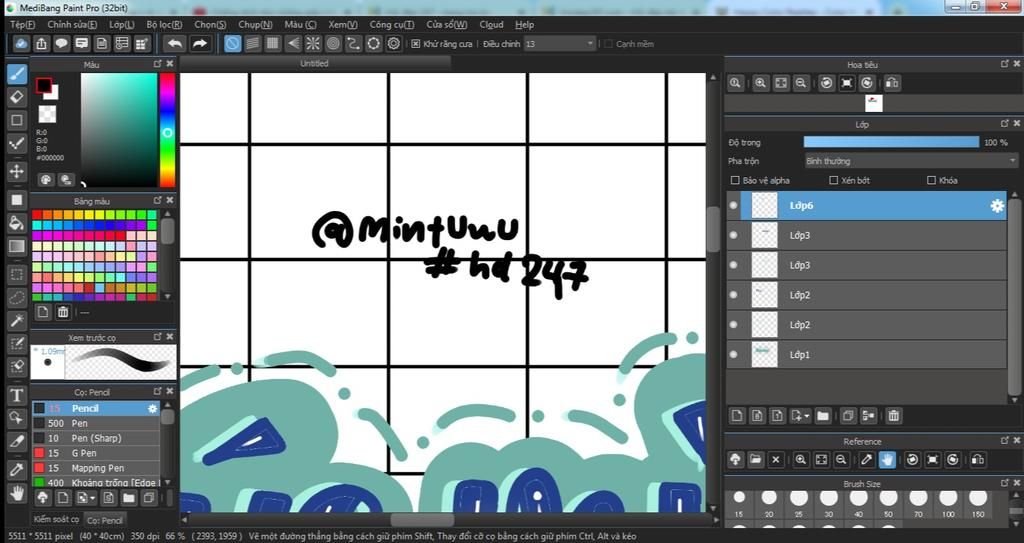Screen dimensions: 1024x543
Task: Select the Mapping Pen brush
Action: (x=96, y=468)
